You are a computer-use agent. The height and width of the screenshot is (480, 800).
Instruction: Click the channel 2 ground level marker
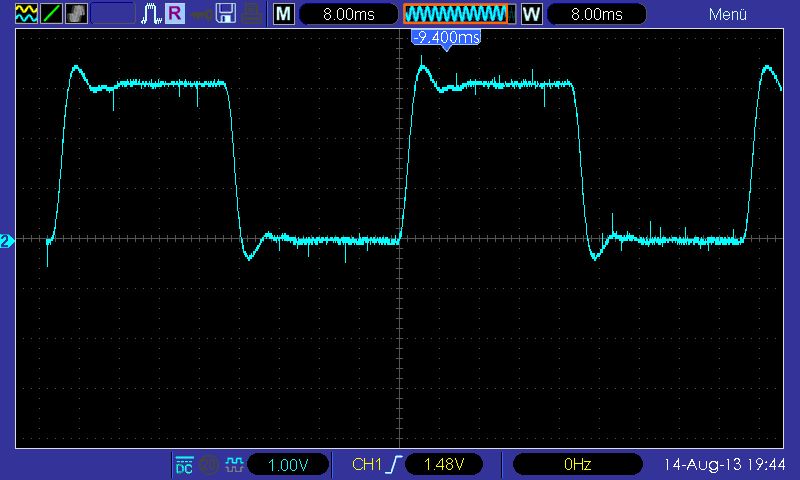tap(7, 241)
